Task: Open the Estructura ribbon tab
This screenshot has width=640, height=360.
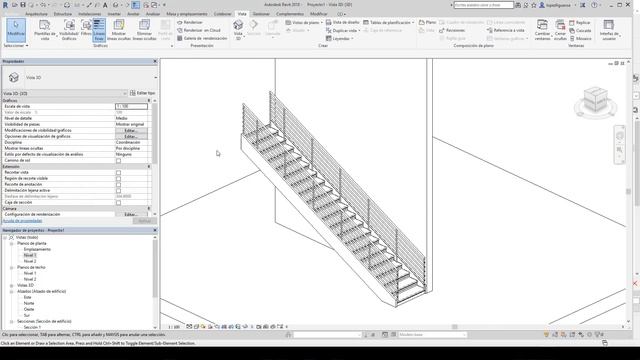Action: pyautogui.click(x=63, y=14)
